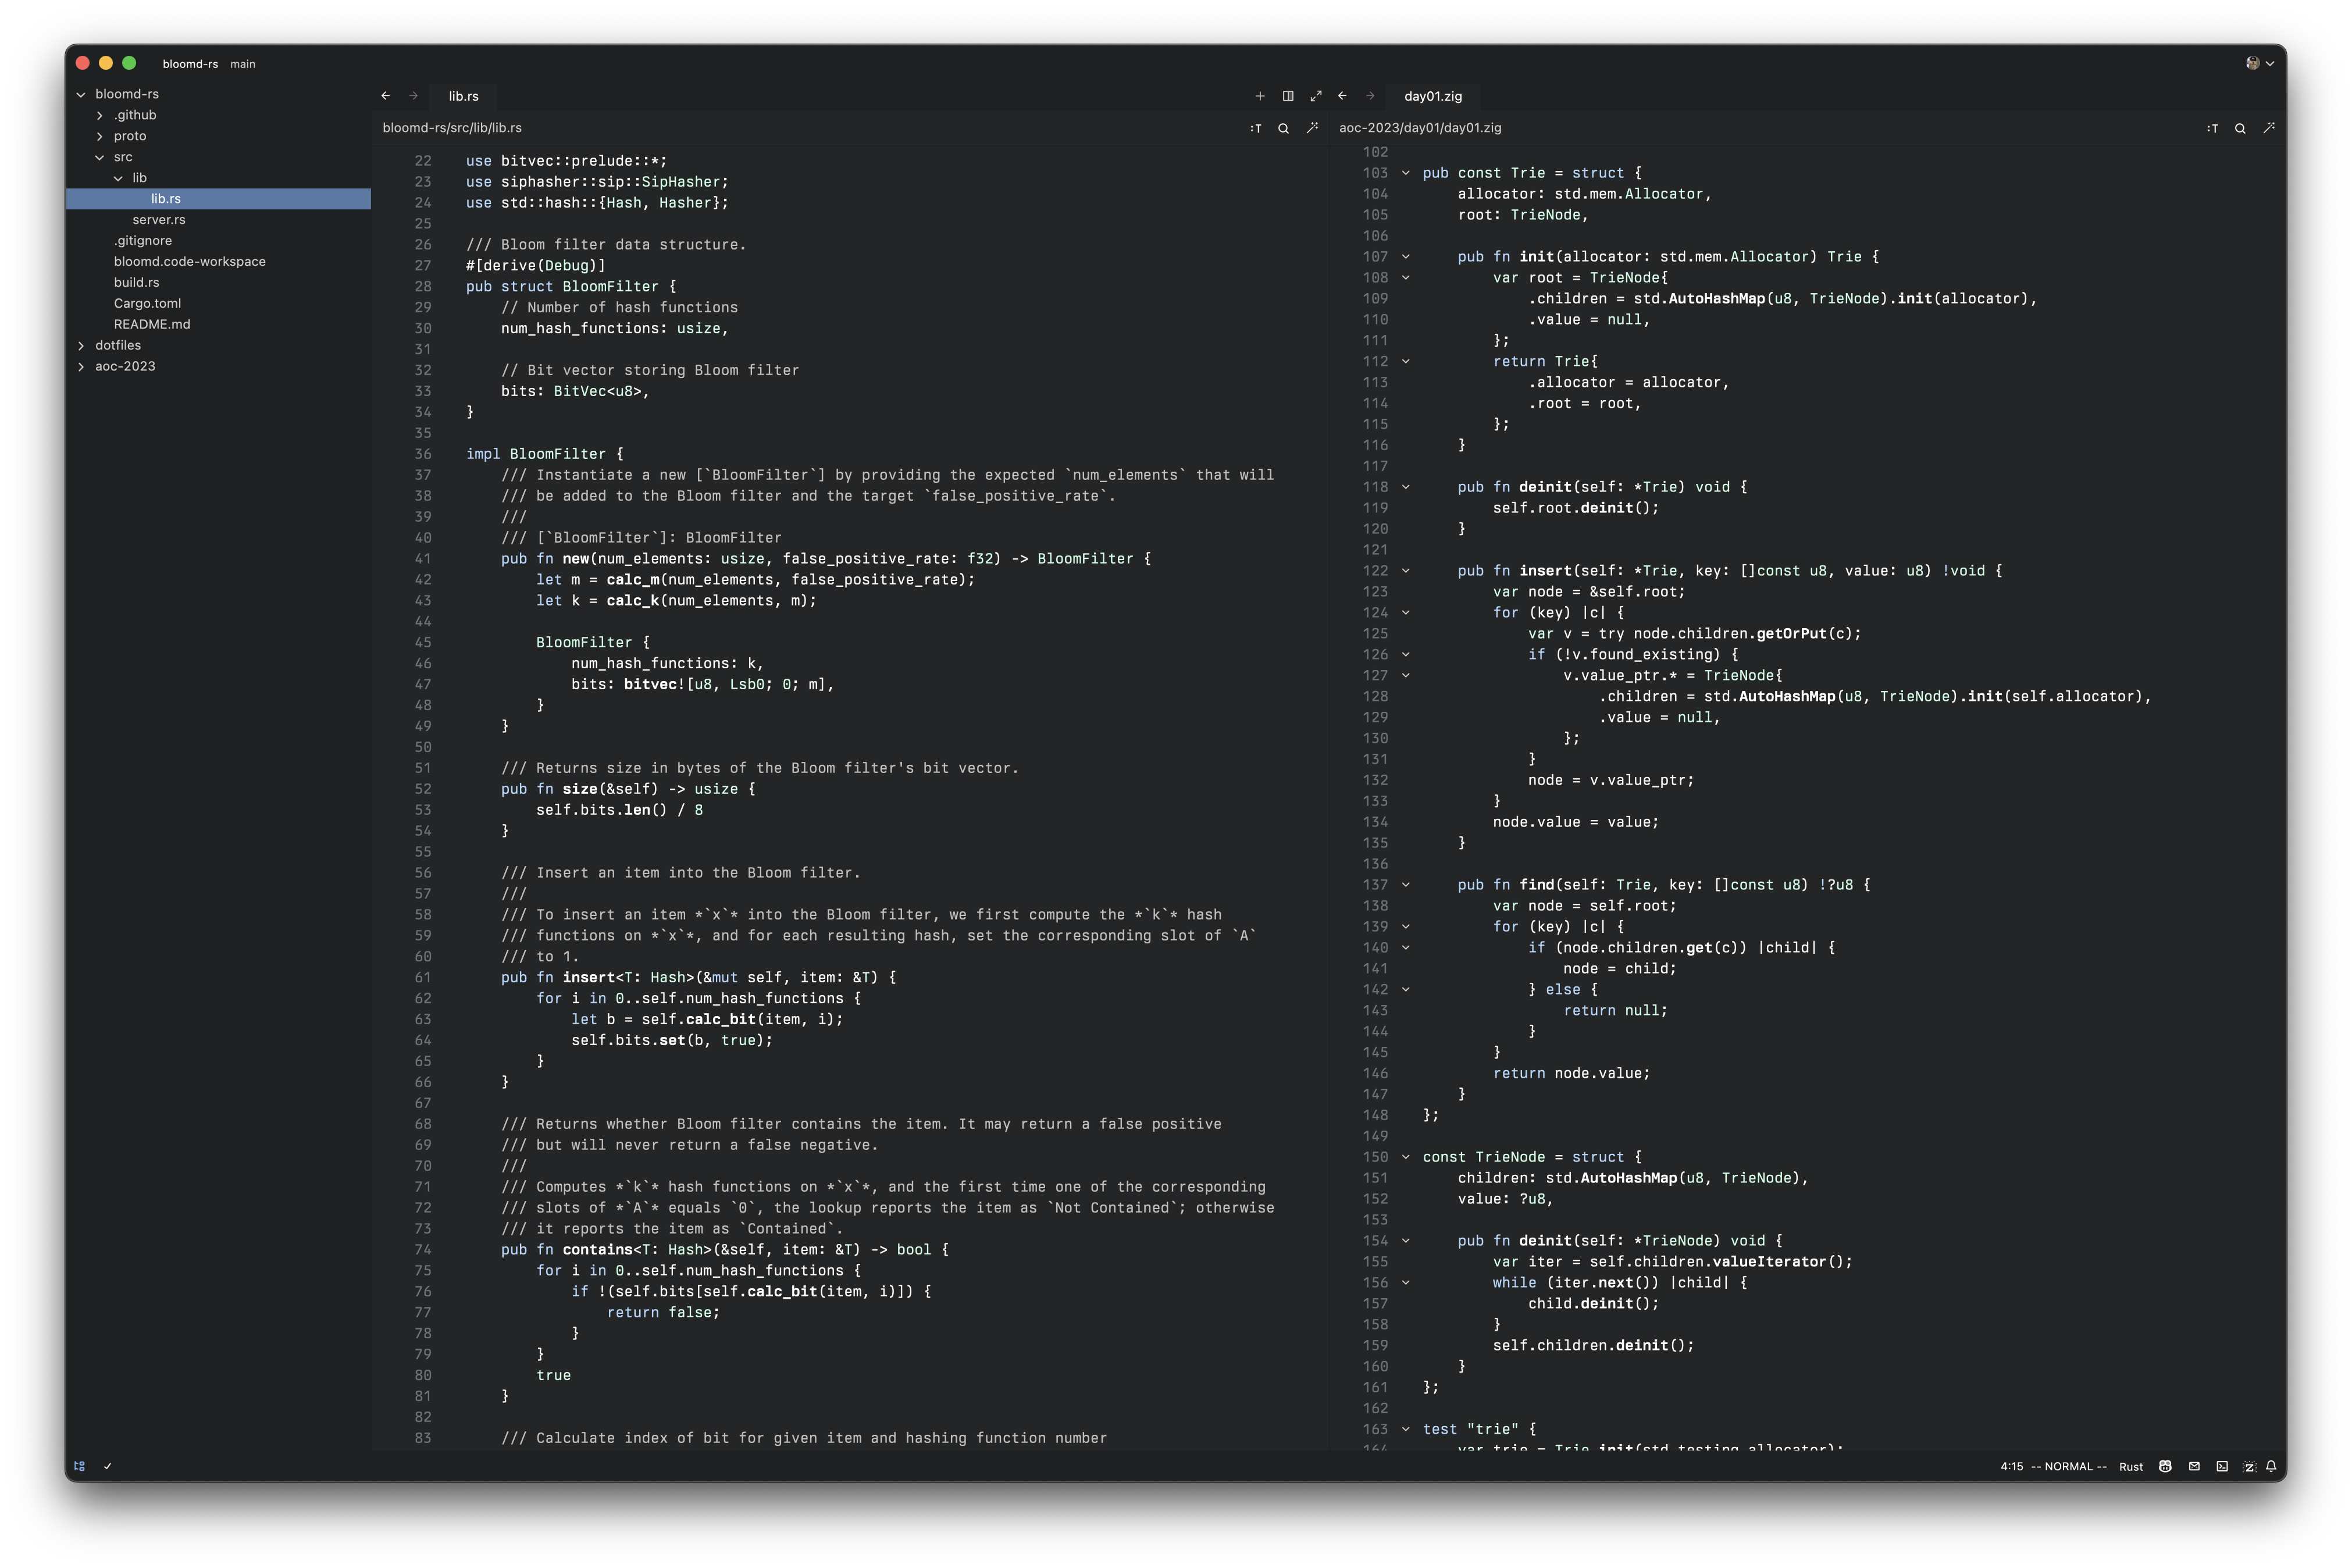Toggle the :T inlay hints button in day01.zig
Image resolution: width=2352 pixels, height=1568 pixels.
point(2212,128)
